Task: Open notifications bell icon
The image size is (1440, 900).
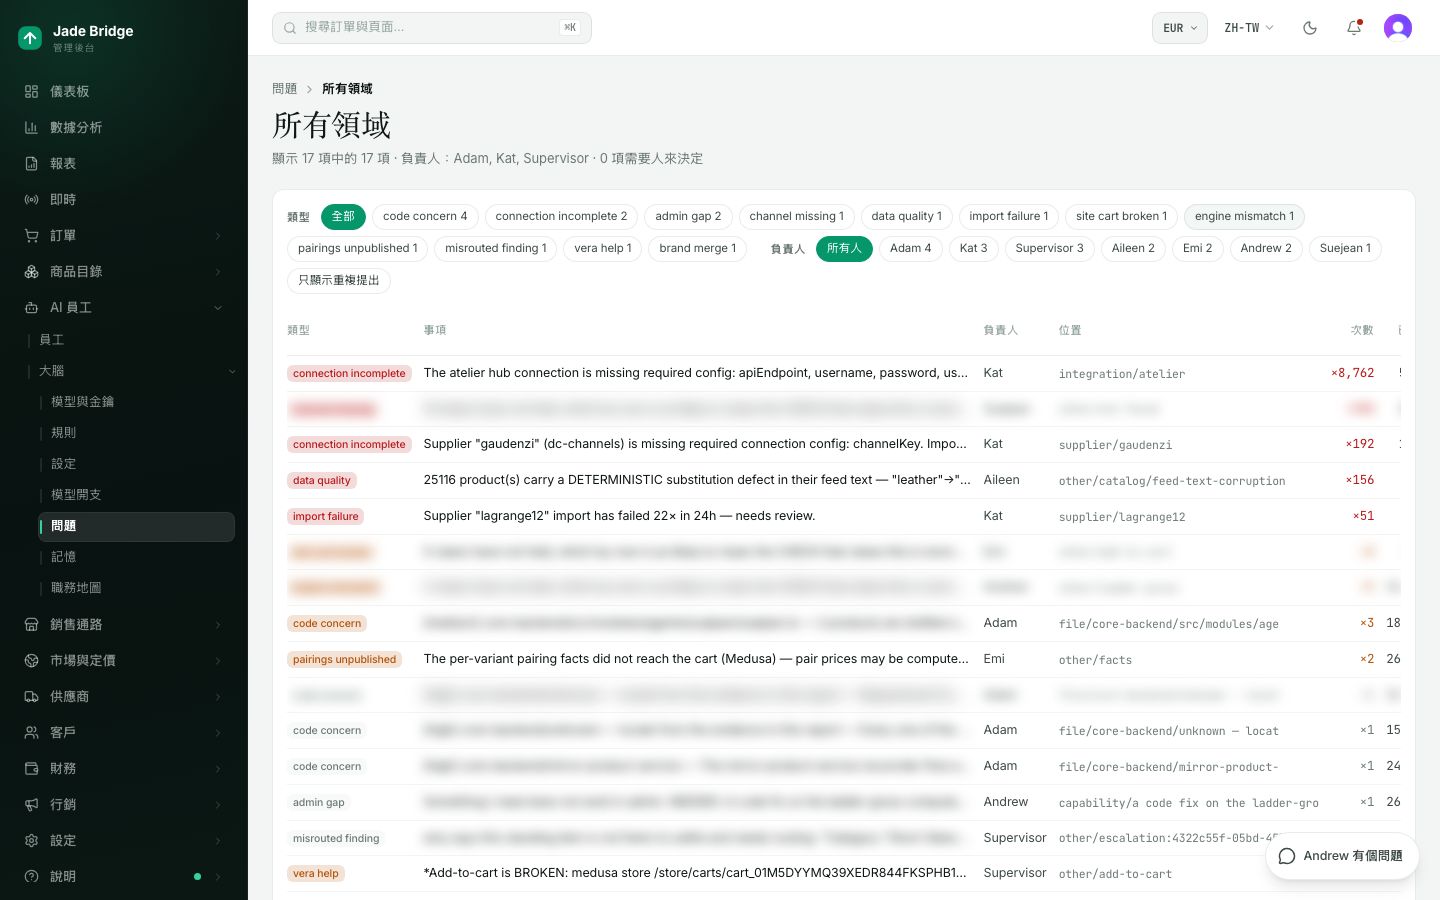Action: [x=1354, y=28]
